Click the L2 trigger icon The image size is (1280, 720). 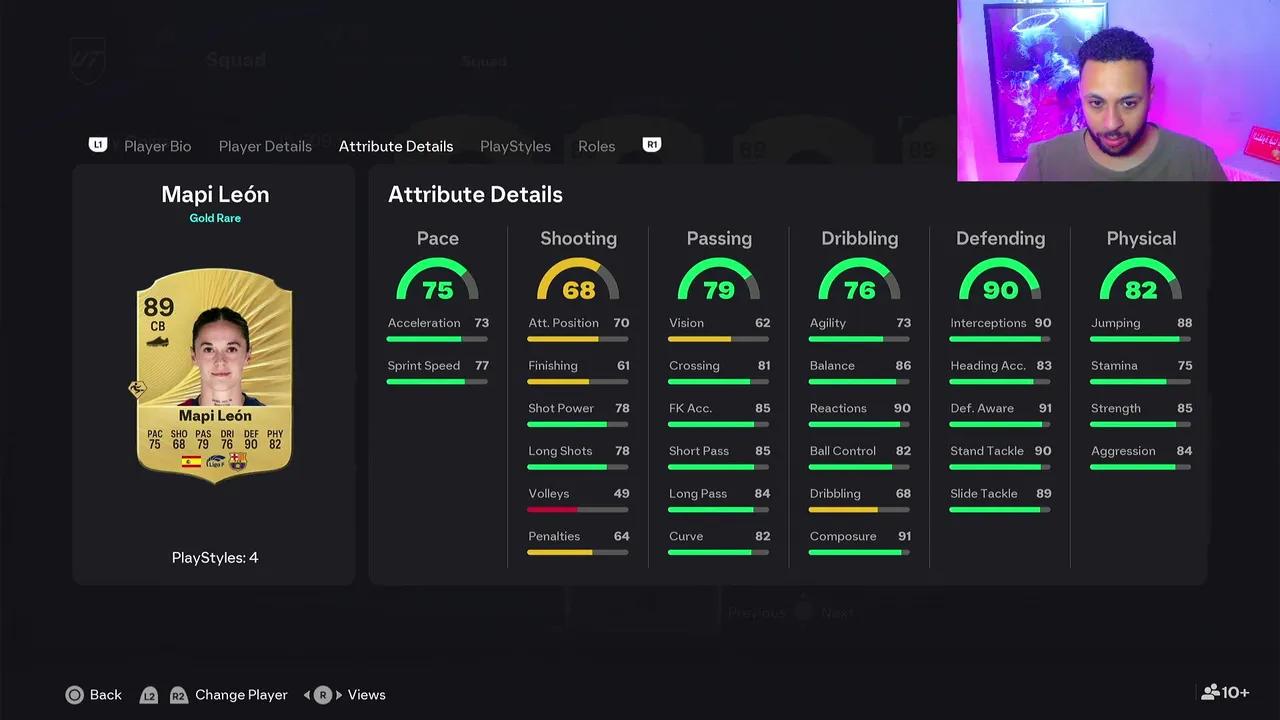click(149, 695)
